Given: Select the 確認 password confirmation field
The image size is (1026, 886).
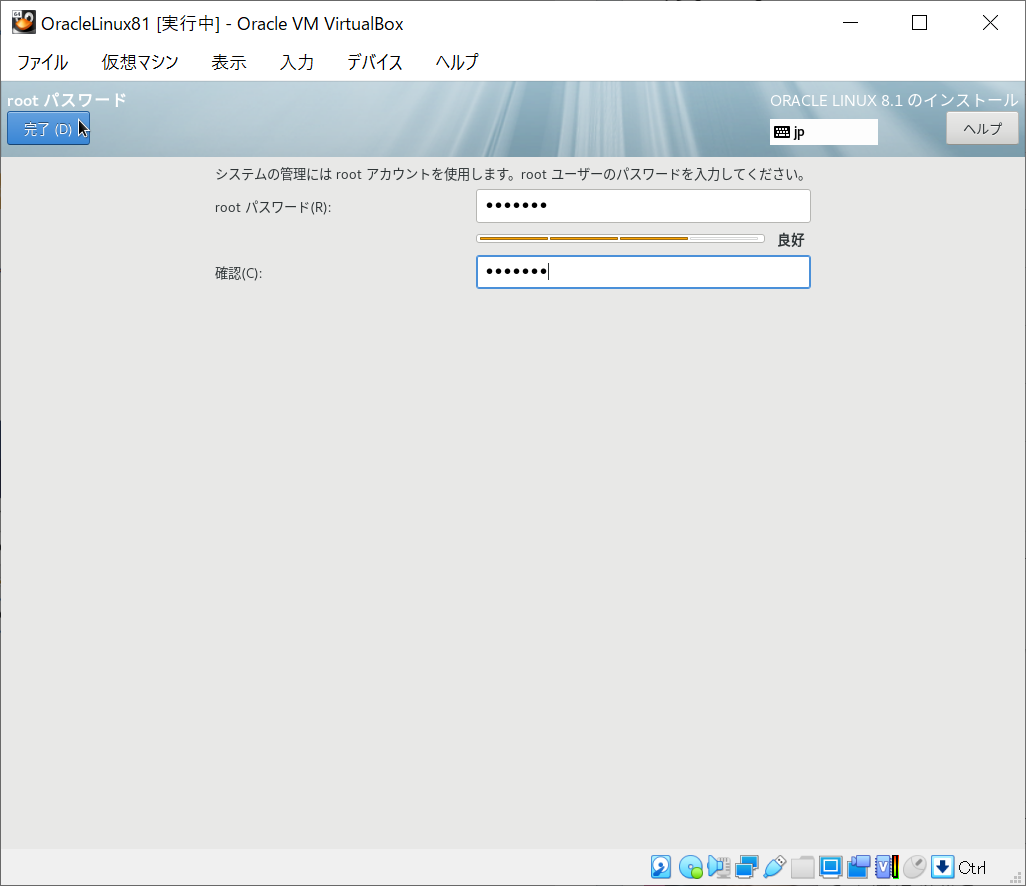Looking at the screenshot, I should point(643,271).
